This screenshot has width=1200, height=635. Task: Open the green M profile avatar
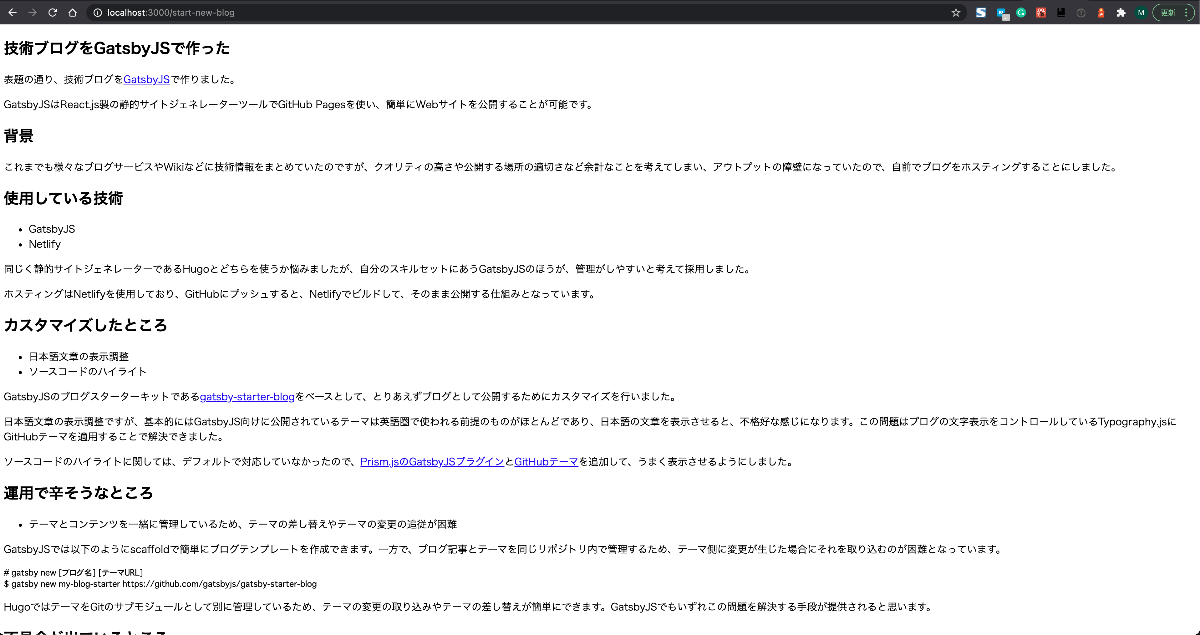click(1141, 13)
